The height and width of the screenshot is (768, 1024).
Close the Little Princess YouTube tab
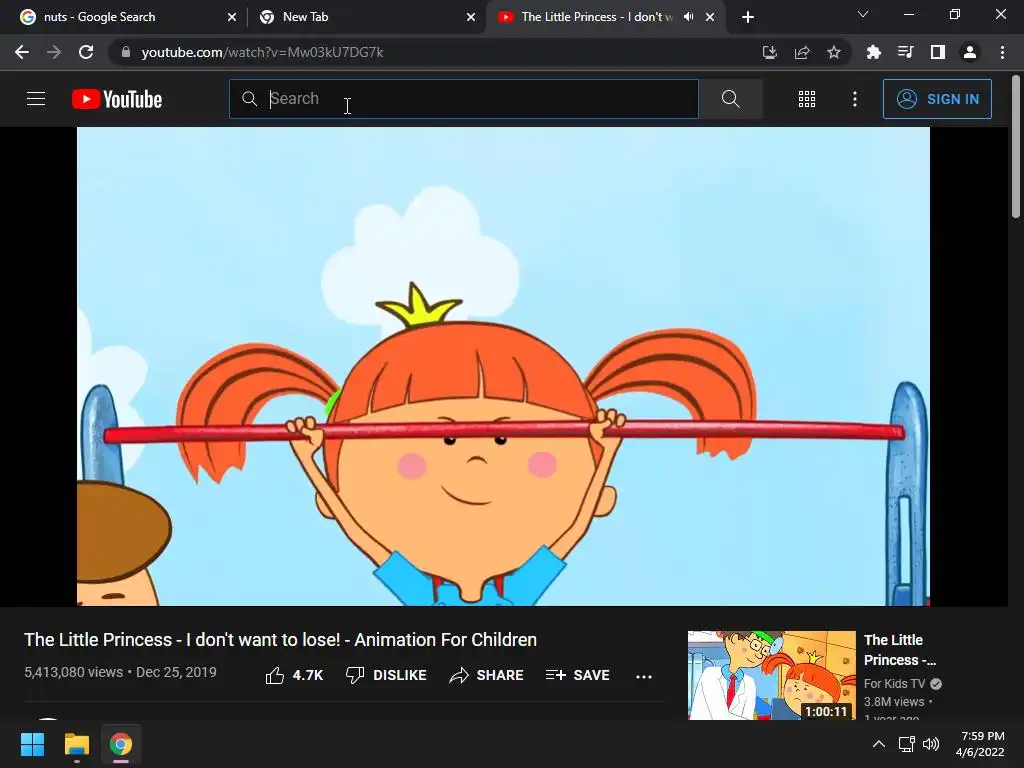(710, 17)
